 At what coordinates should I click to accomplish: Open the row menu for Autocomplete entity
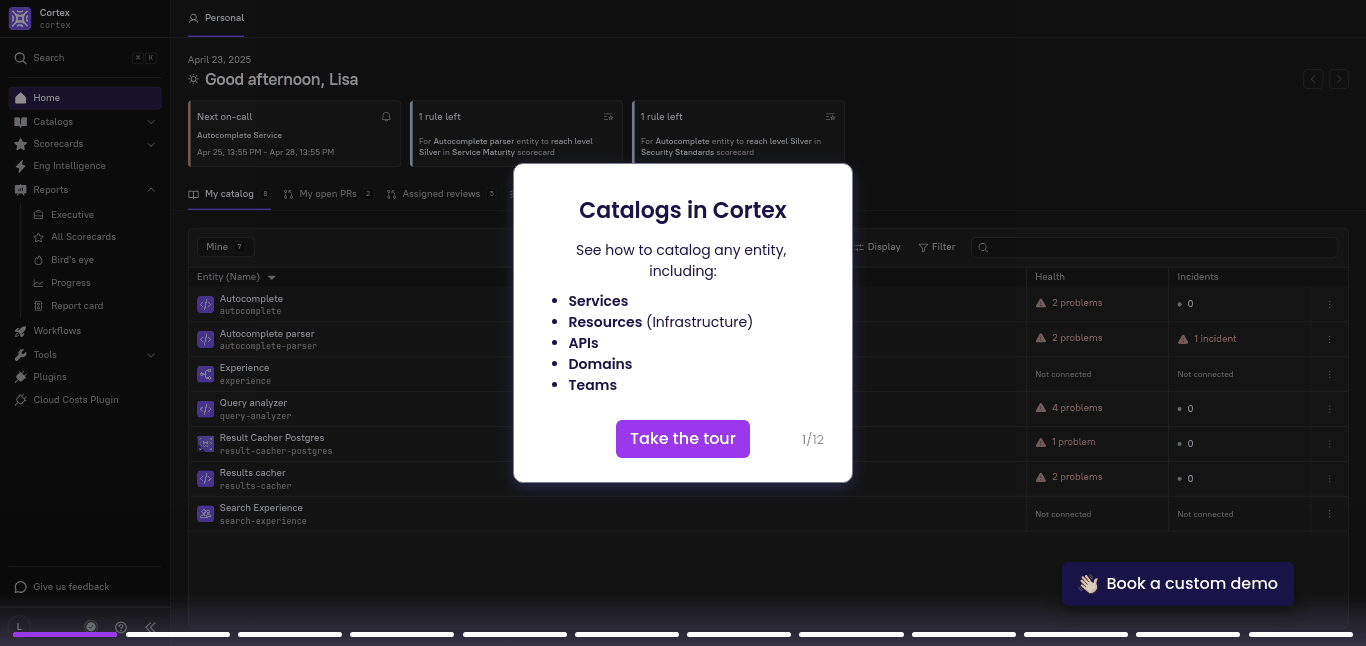click(x=1329, y=304)
